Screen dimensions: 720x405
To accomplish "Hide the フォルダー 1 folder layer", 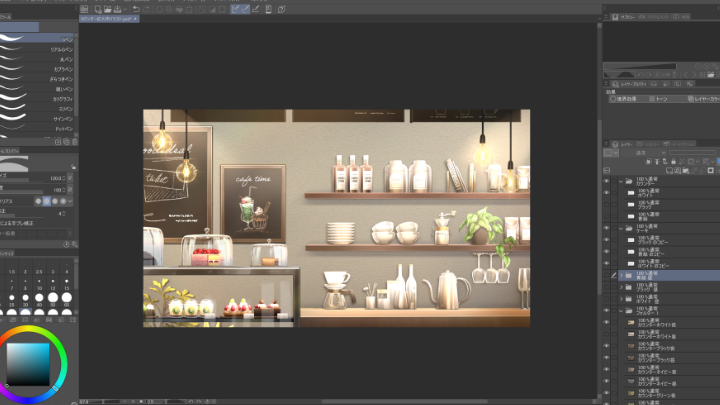I will click(606, 310).
